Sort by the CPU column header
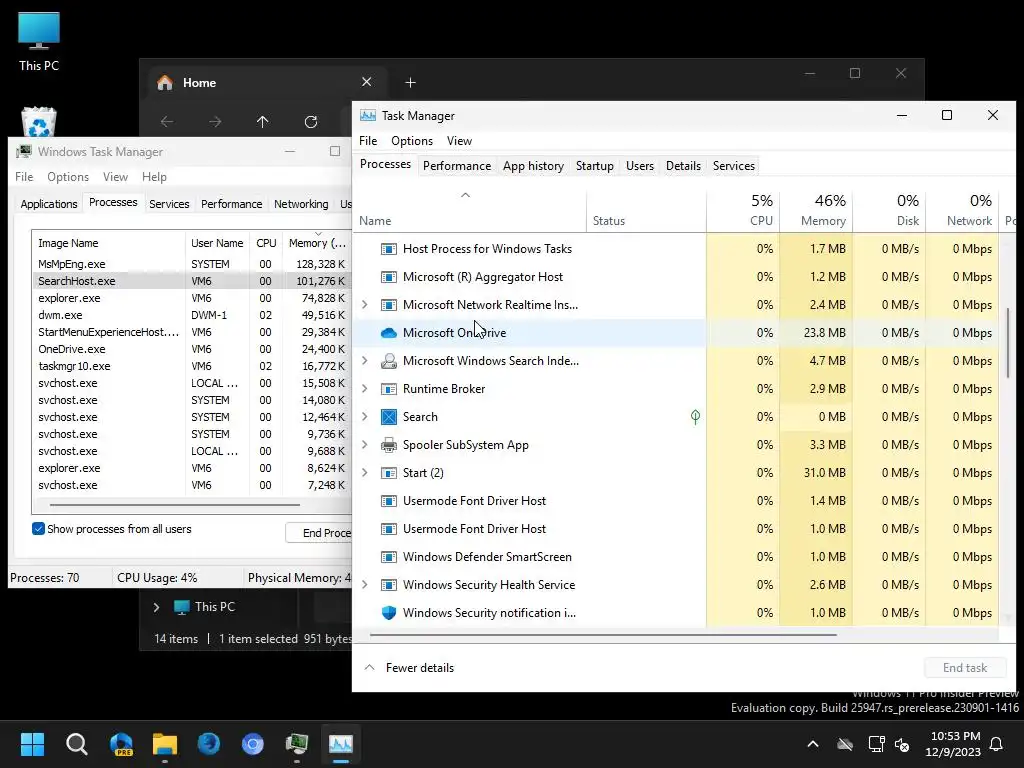This screenshot has width=1024, height=768. [x=743, y=210]
